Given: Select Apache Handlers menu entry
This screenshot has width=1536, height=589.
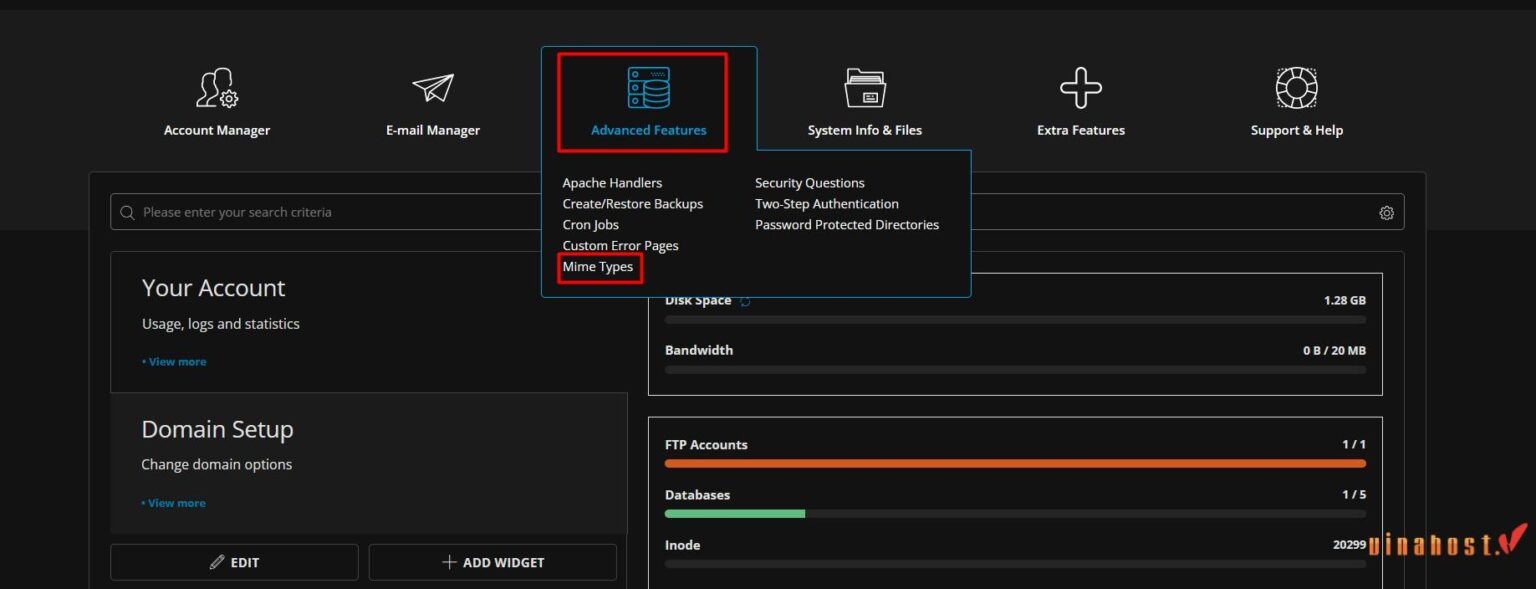Looking at the screenshot, I should pyautogui.click(x=612, y=183).
